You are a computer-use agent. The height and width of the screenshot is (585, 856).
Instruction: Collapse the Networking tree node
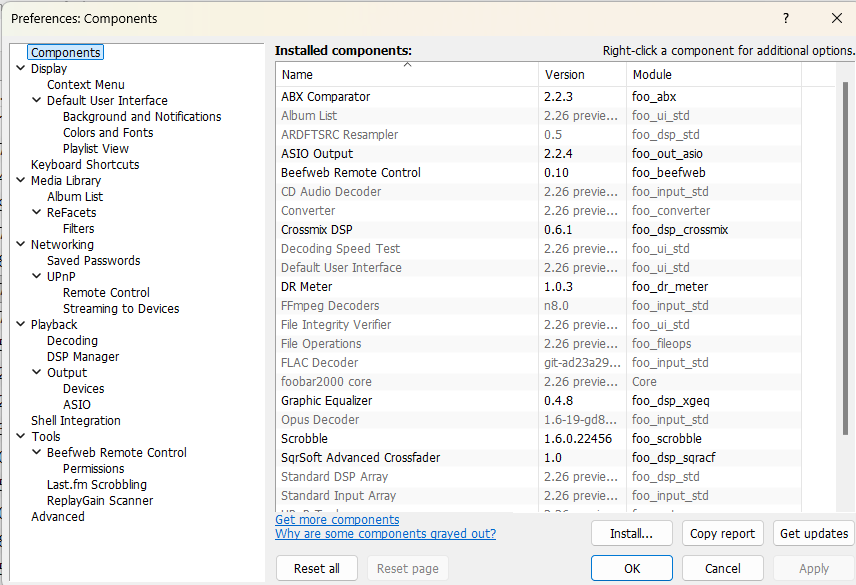[x=21, y=244]
